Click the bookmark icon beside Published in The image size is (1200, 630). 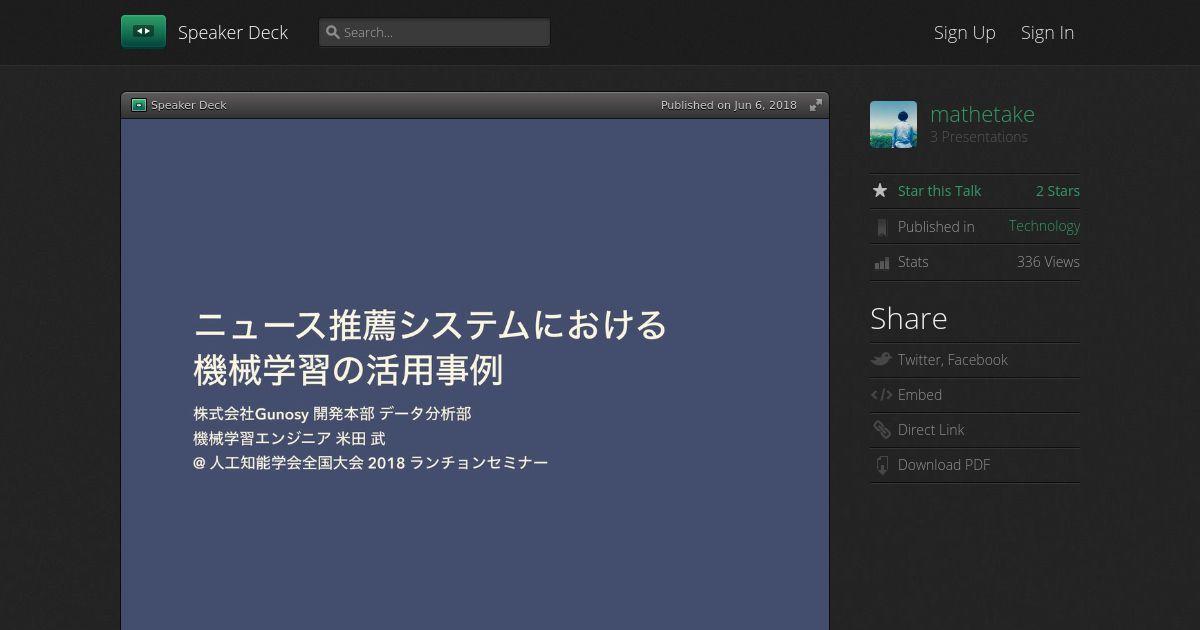(x=881, y=227)
